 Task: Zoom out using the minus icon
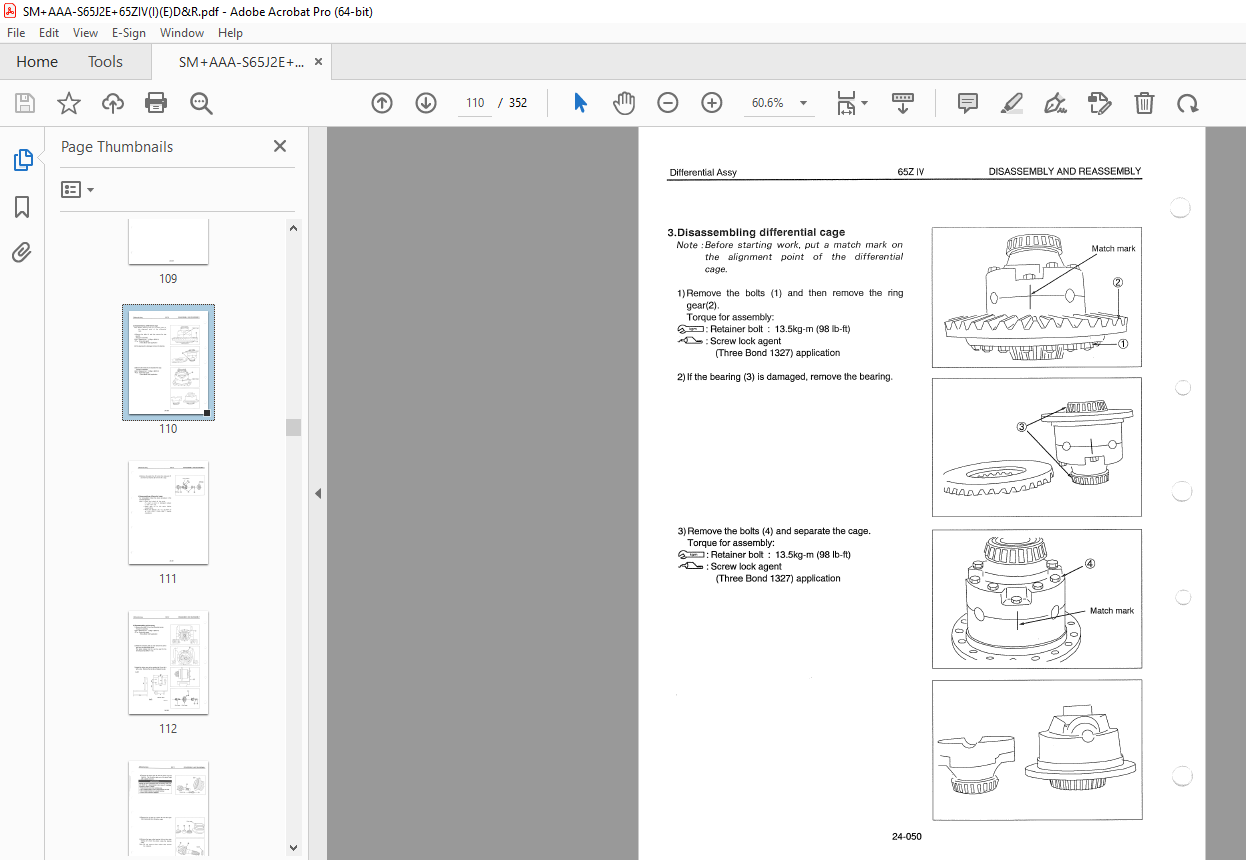pos(668,103)
